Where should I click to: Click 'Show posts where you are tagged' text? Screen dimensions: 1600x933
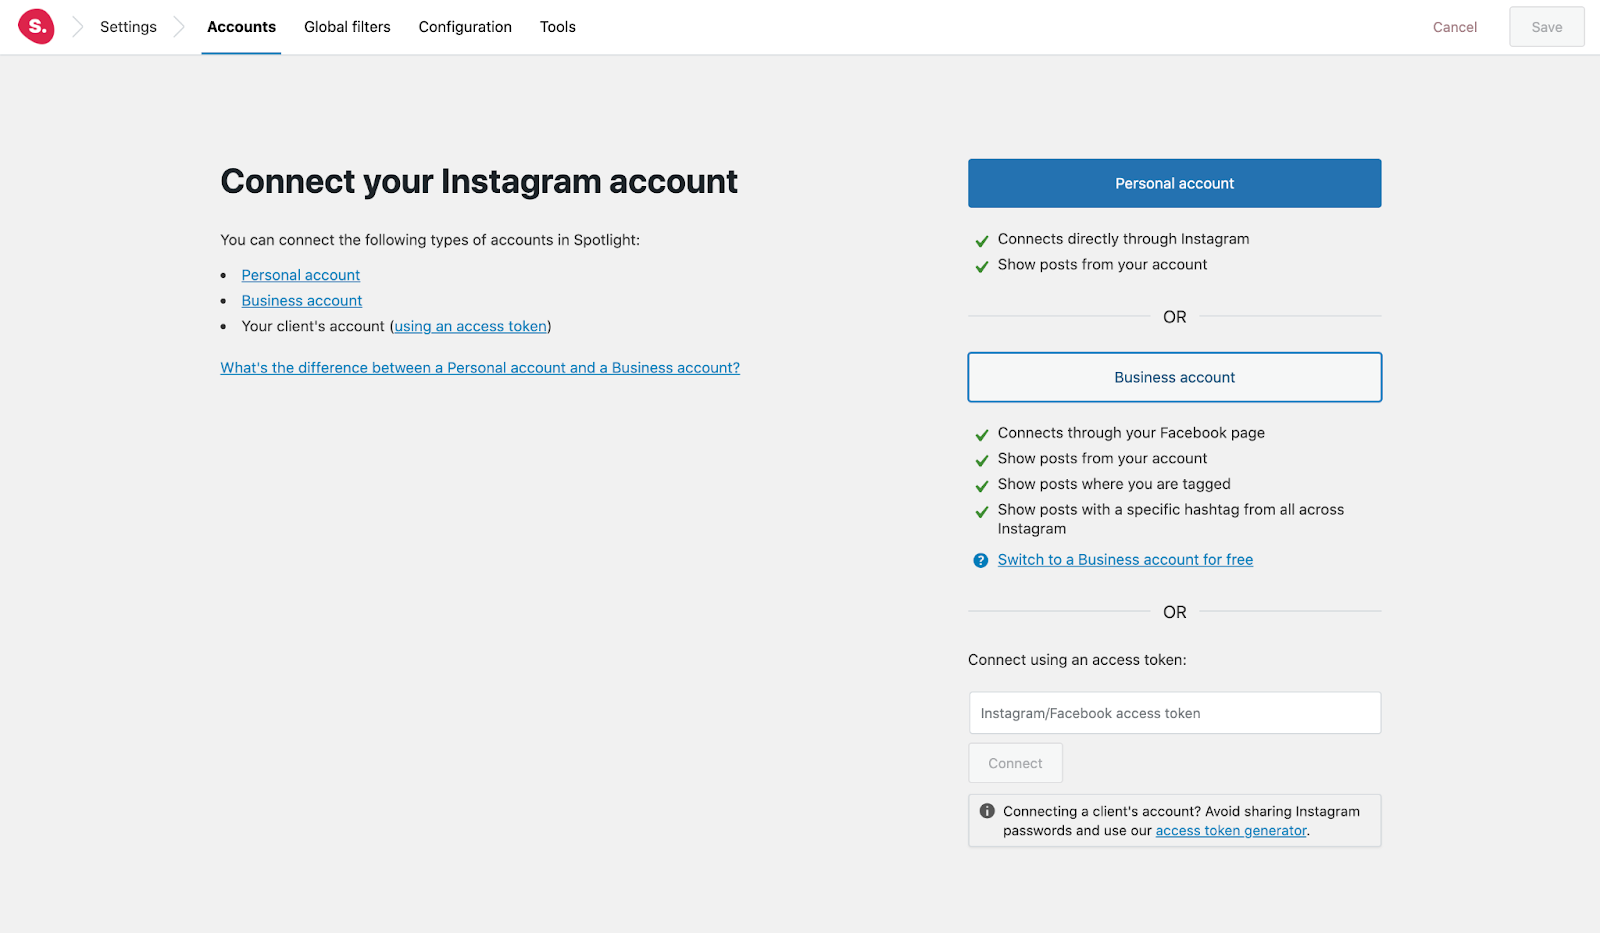tap(1114, 484)
